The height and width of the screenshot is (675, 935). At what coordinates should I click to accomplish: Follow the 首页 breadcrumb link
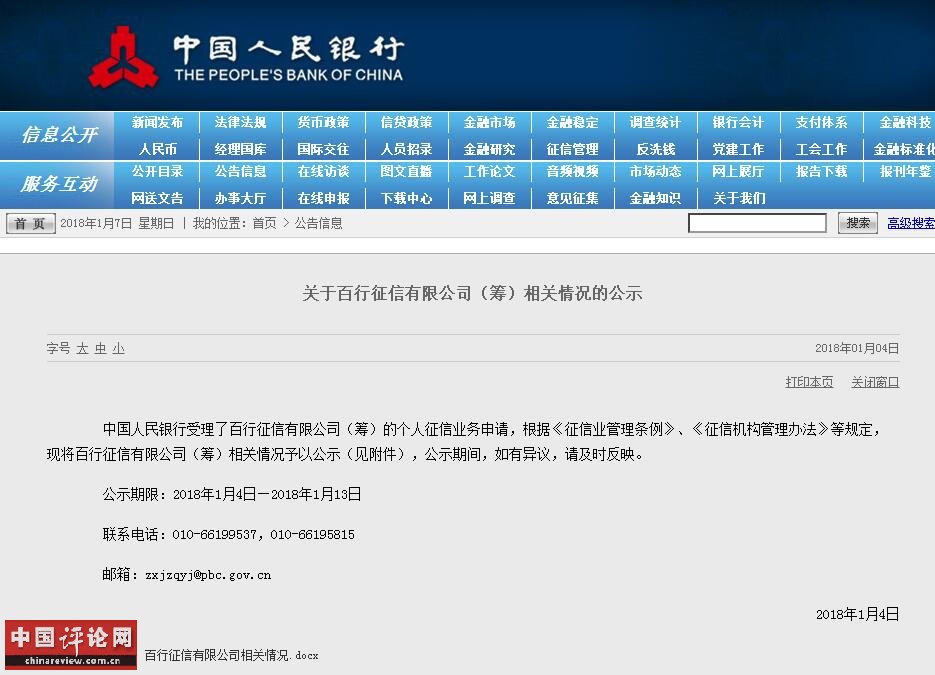pos(264,223)
